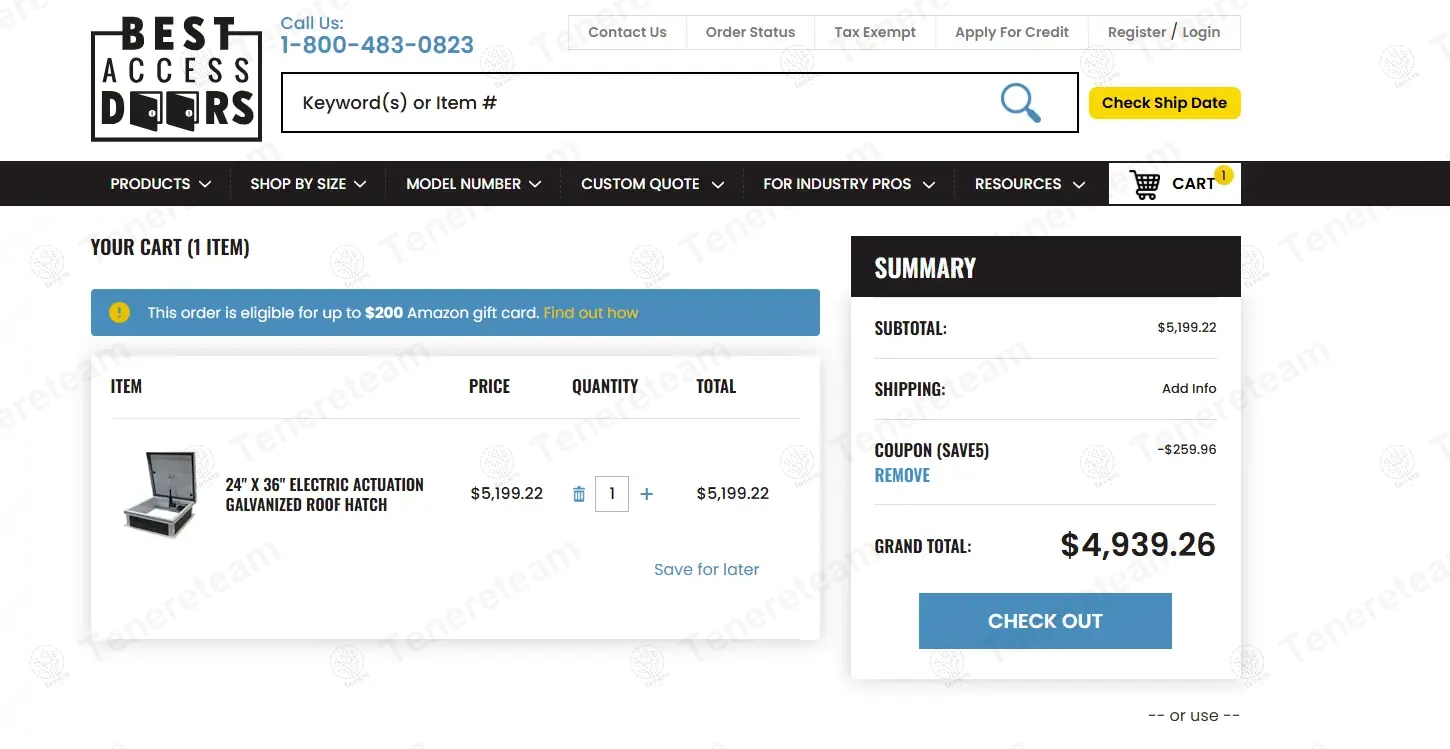Screen dimensions: 1450x749
Task: Click into the keyword search field
Action: pos(640,103)
